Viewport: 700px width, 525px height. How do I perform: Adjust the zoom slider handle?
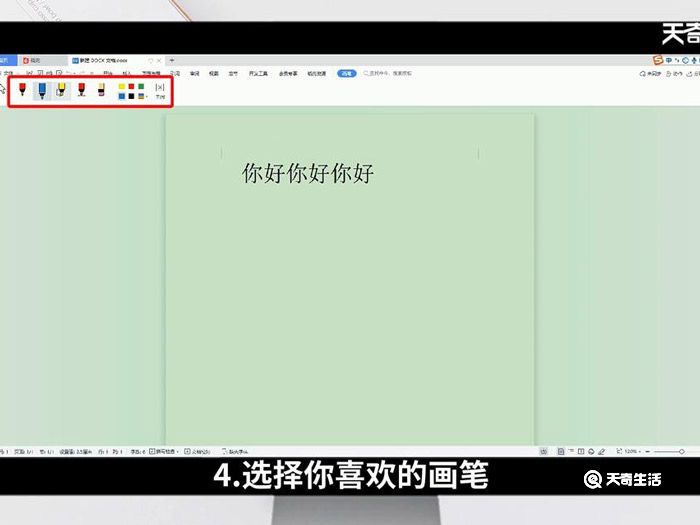[x=682, y=451]
